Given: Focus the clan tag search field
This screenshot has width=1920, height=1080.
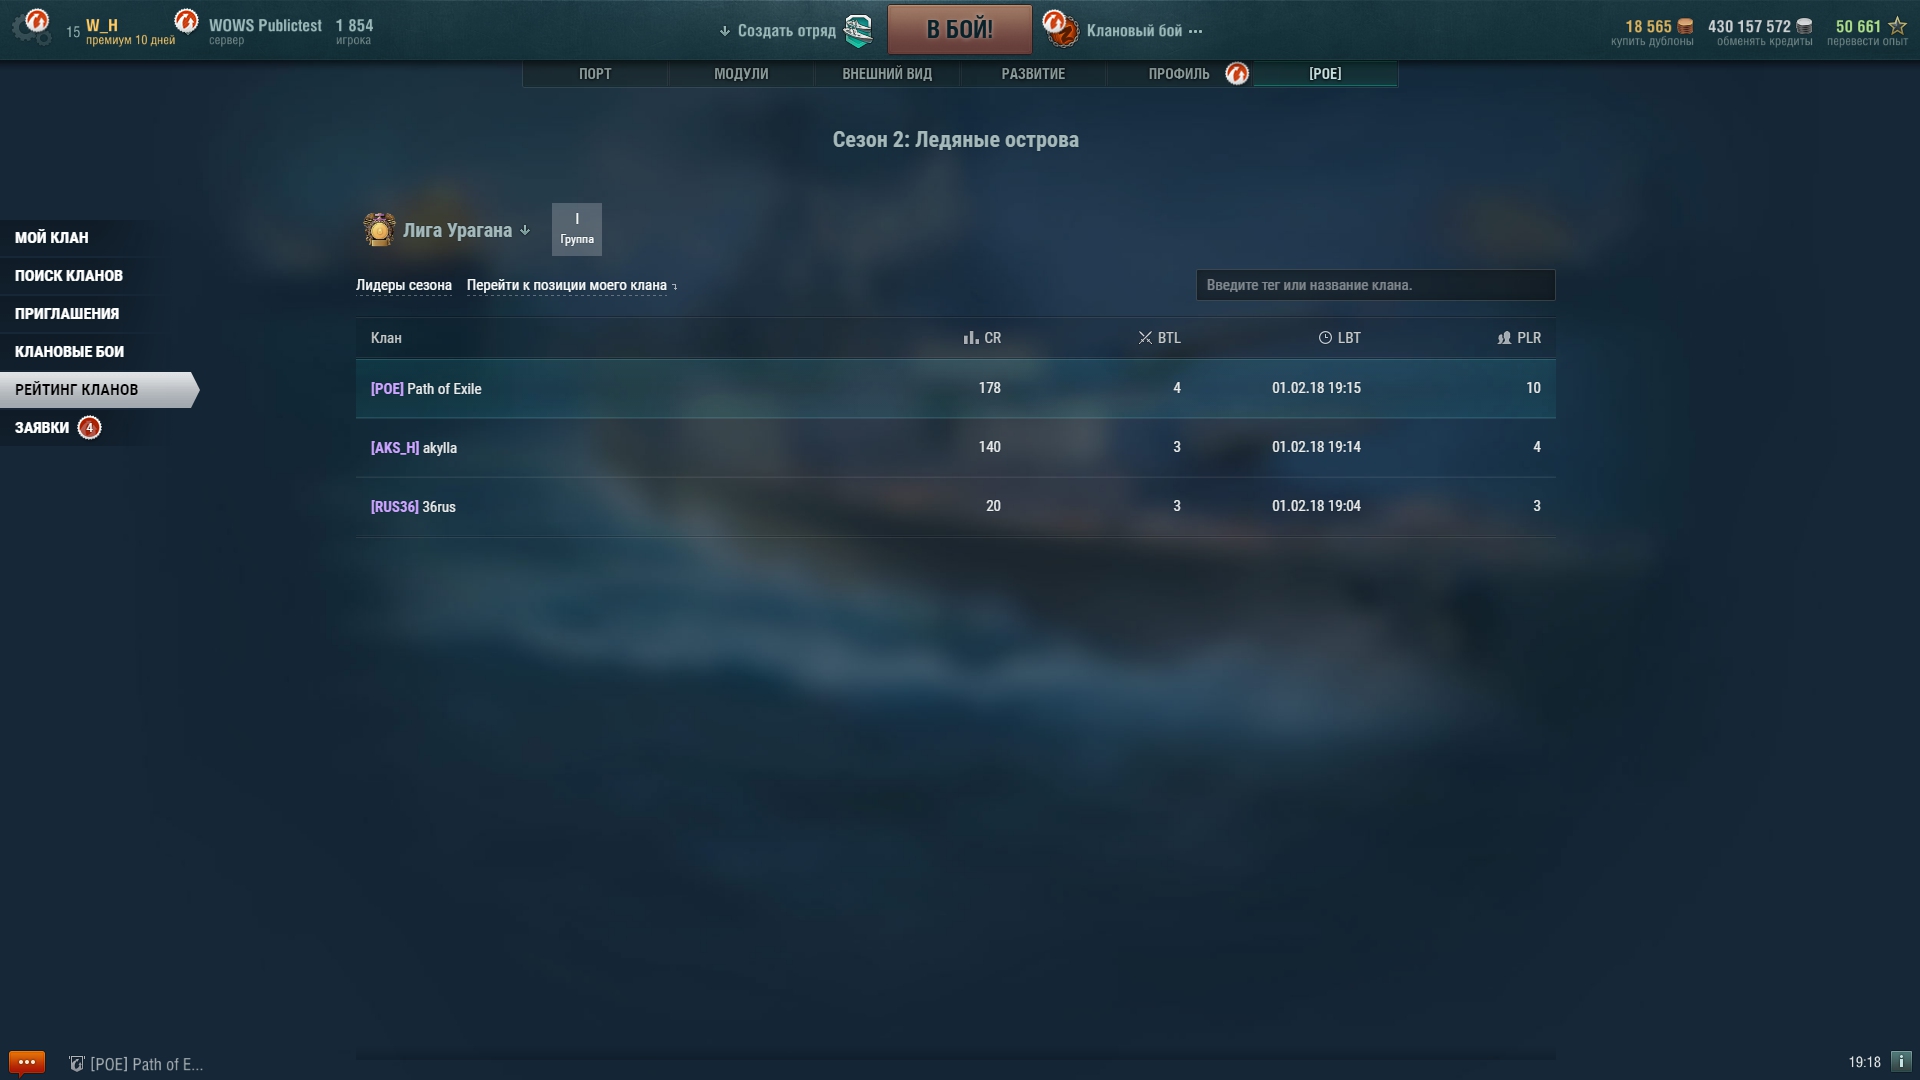Looking at the screenshot, I should pos(1375,285).
